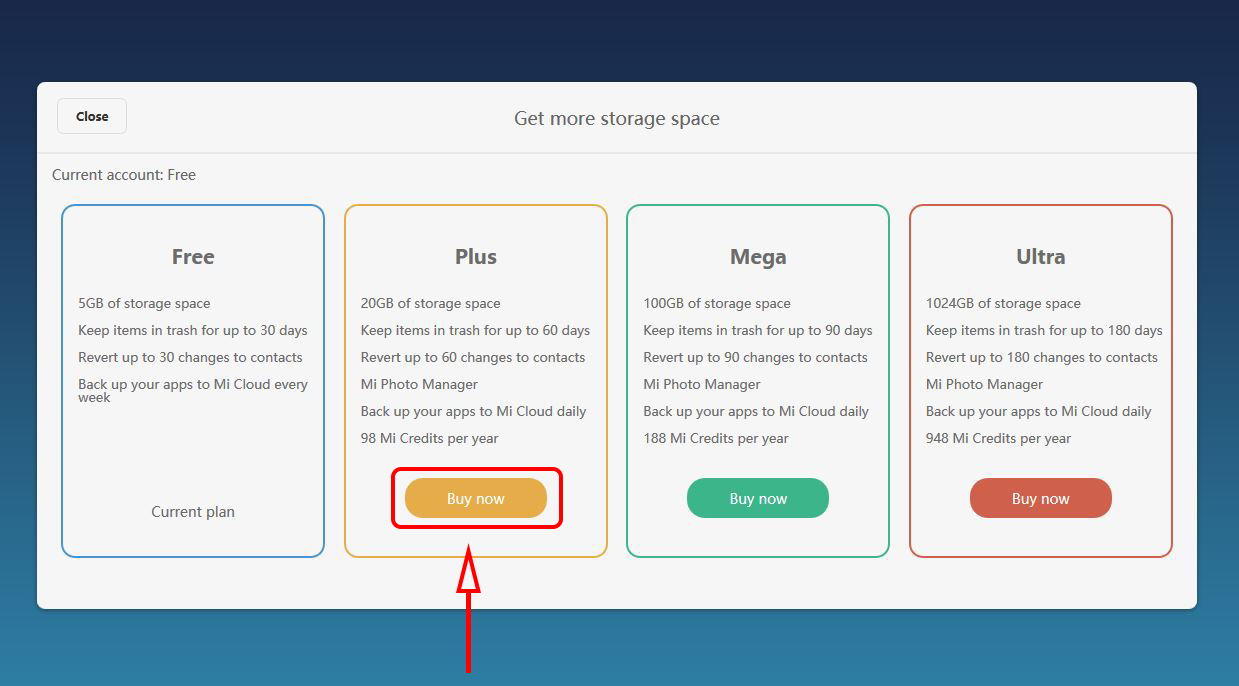Buy the Mega storage plan
Screen dimensions: 1239x686
pyautogui.click(x=758, y=498)
